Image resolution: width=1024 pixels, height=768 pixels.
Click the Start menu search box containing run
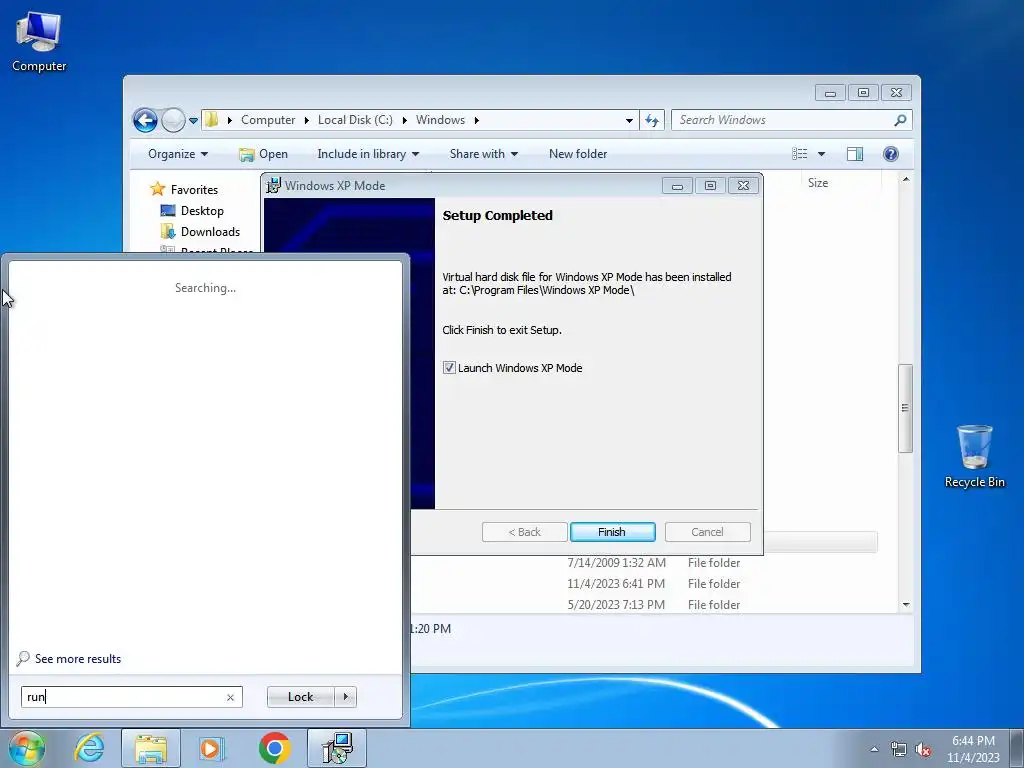pos(131,697)
